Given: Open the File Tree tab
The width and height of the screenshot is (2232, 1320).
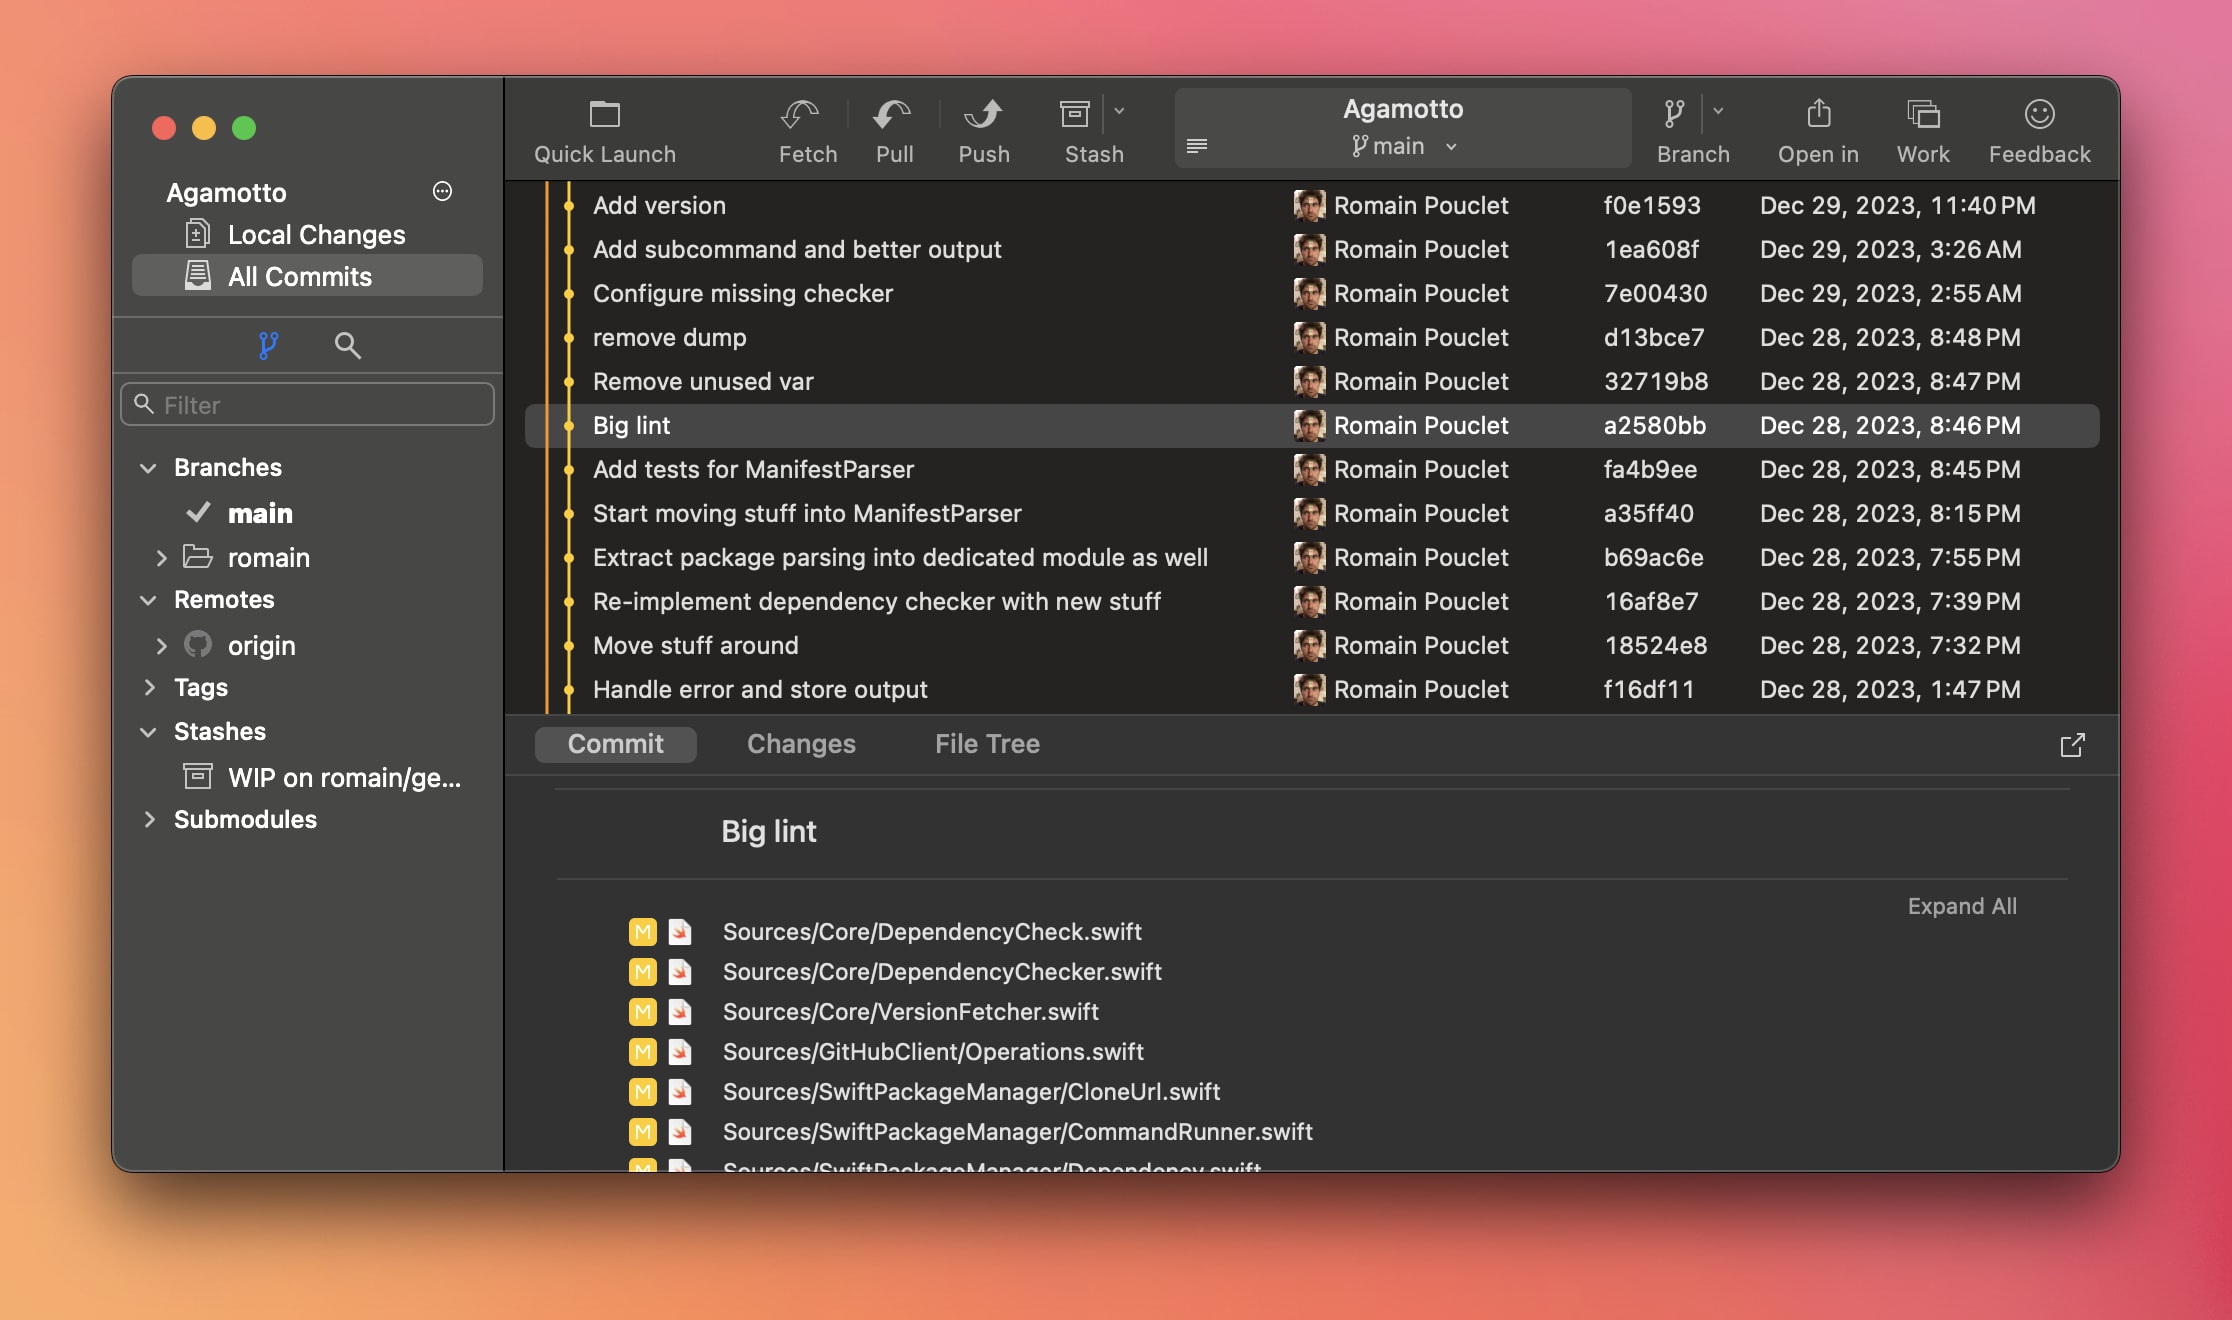Looking at the screenshot, I should tap(987, 744).
